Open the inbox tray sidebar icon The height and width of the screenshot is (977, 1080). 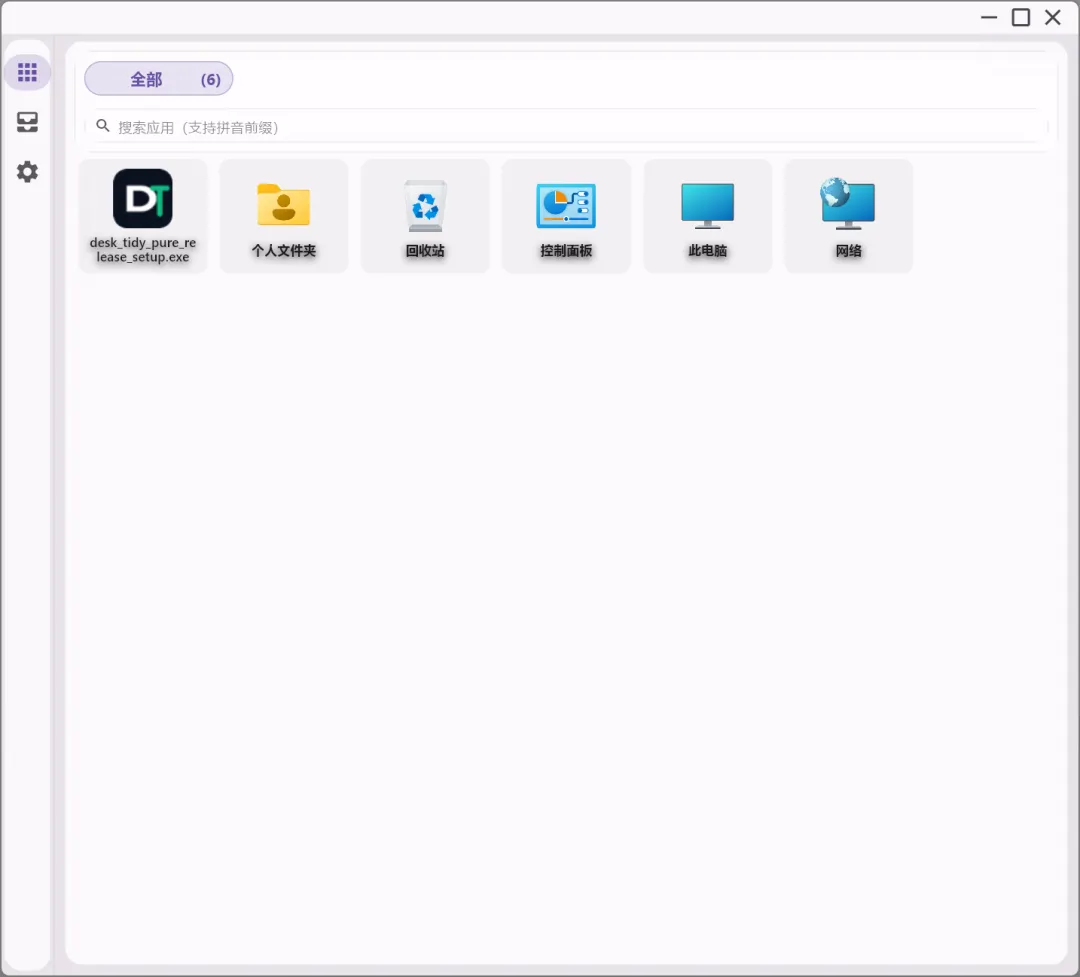(x=27, y=122)
